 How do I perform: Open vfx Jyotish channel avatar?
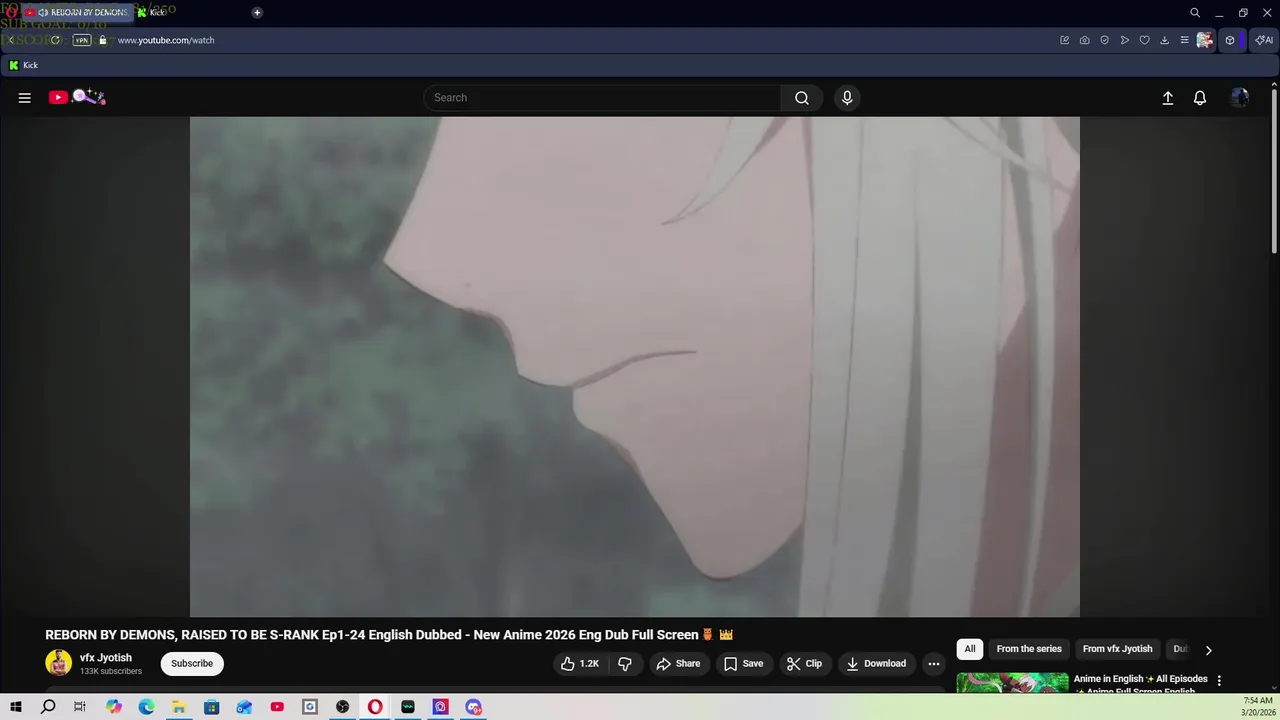[58, 663]
